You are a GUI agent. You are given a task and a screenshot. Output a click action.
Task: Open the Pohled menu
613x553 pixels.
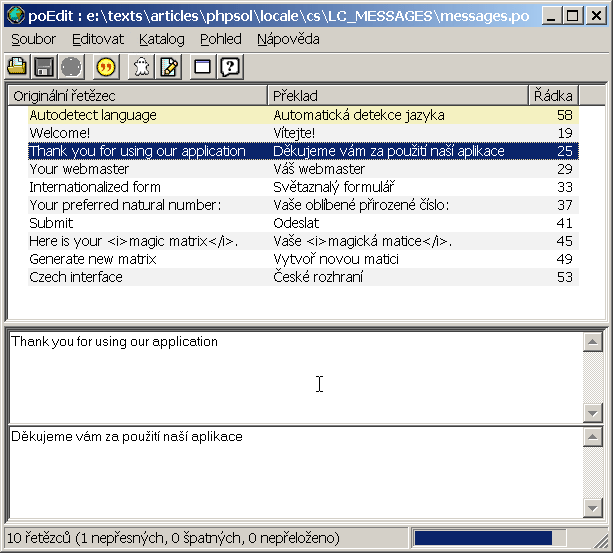click(220, 39)
